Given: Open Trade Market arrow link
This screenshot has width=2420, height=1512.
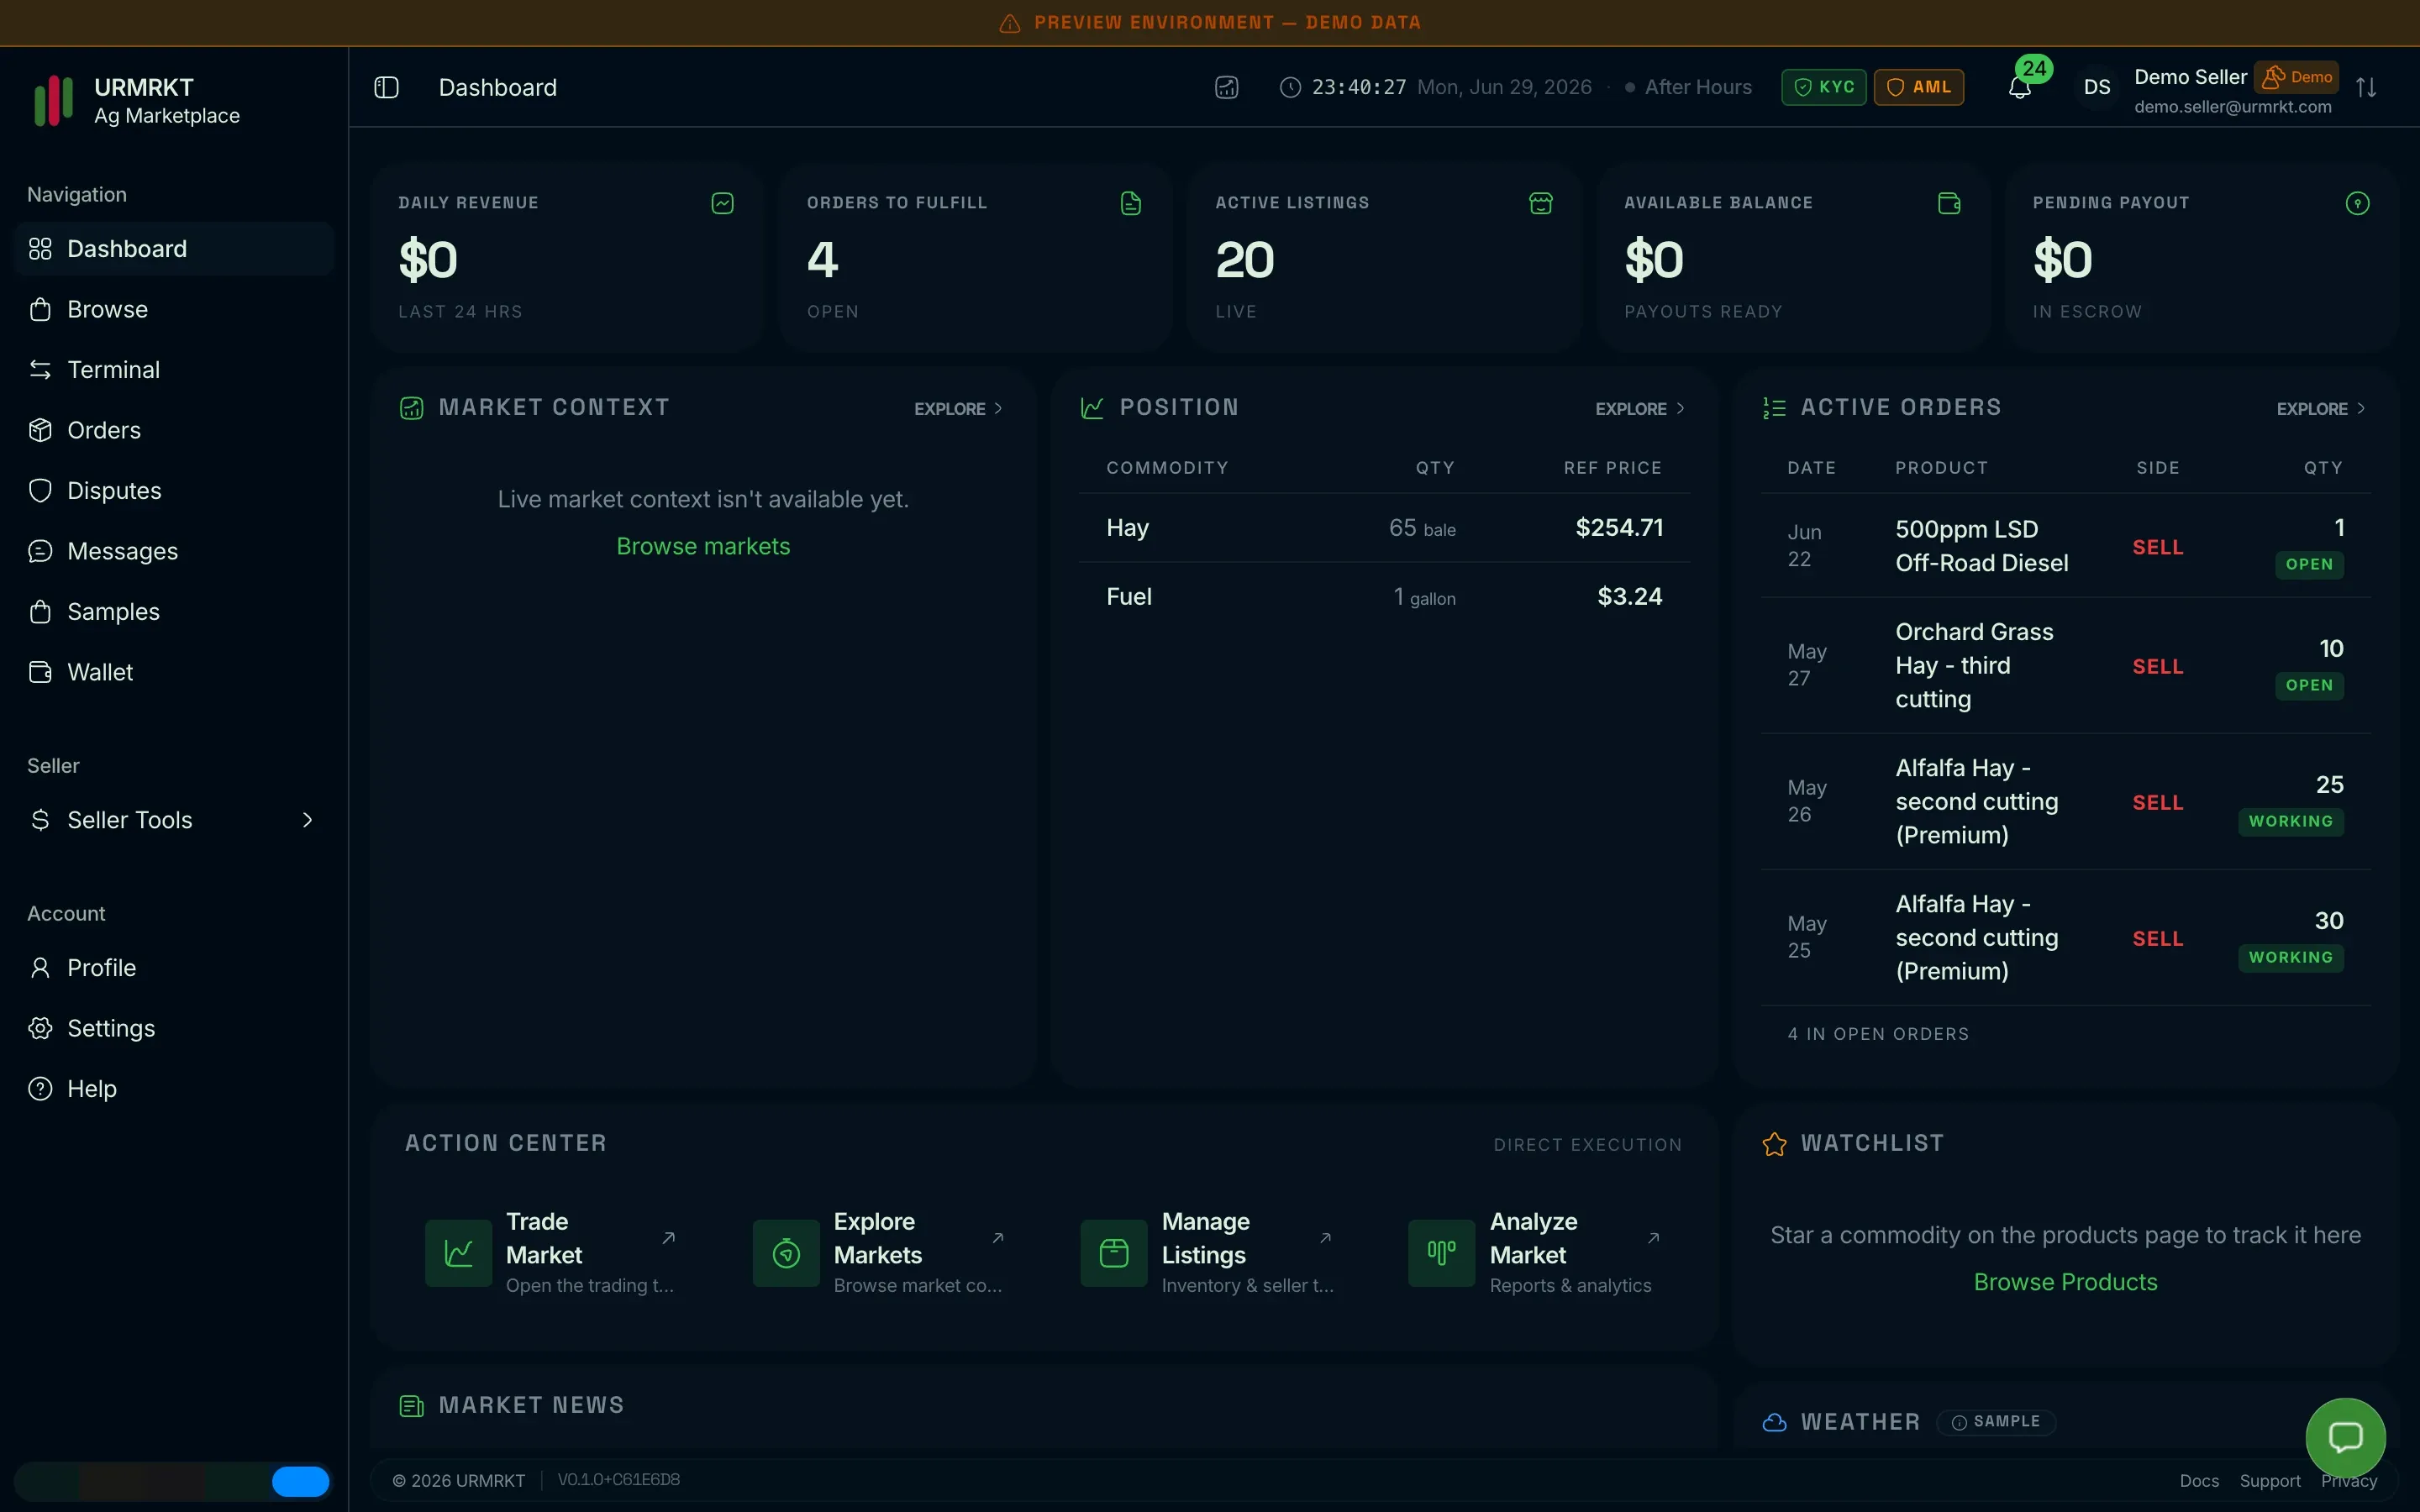Looking at the screenshot, I should point(668,1238).
